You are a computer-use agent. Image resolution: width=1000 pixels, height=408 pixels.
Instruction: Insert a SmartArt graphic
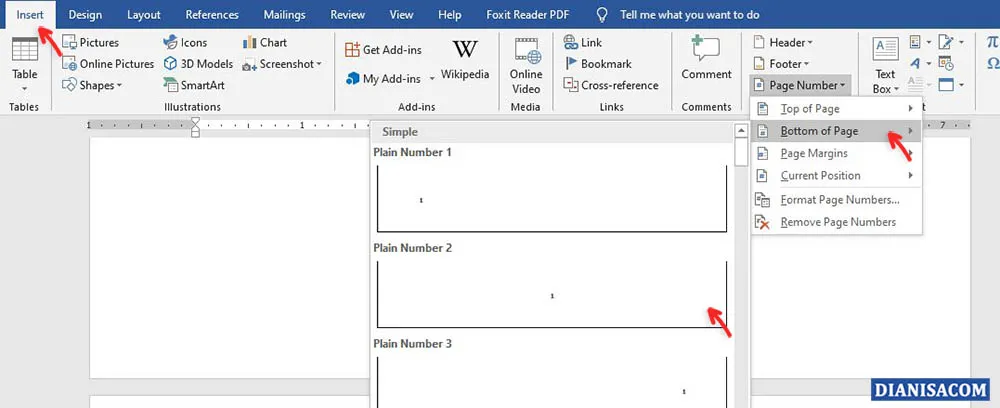tap(194, 85)
